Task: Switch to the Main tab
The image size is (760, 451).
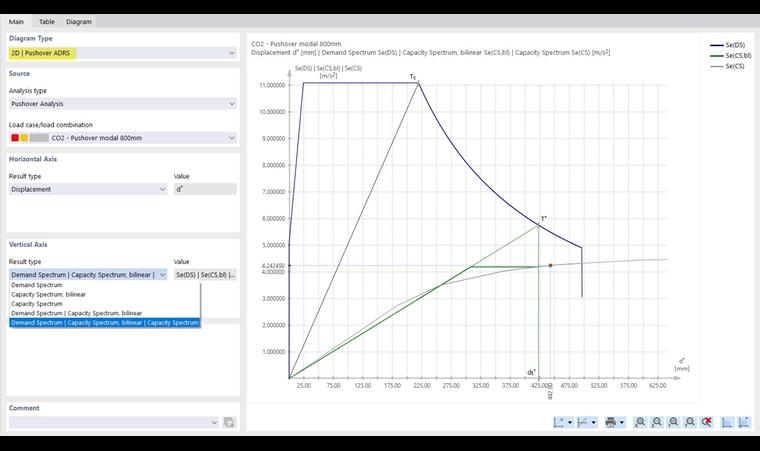Action: tap(16, 21)
